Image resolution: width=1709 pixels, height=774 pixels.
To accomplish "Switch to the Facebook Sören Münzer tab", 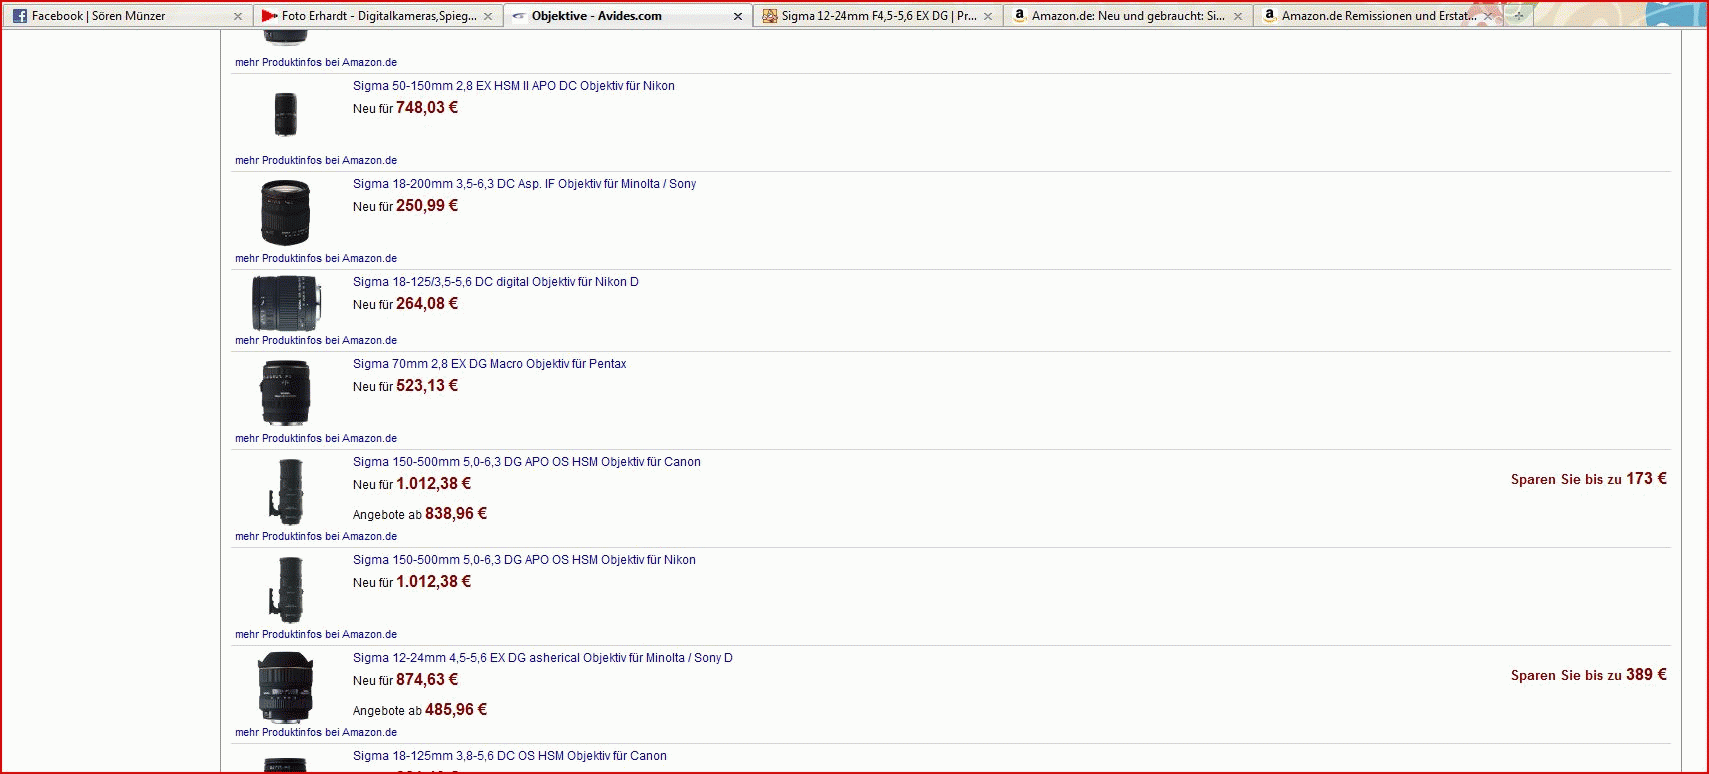I will (x=98, y=16).
